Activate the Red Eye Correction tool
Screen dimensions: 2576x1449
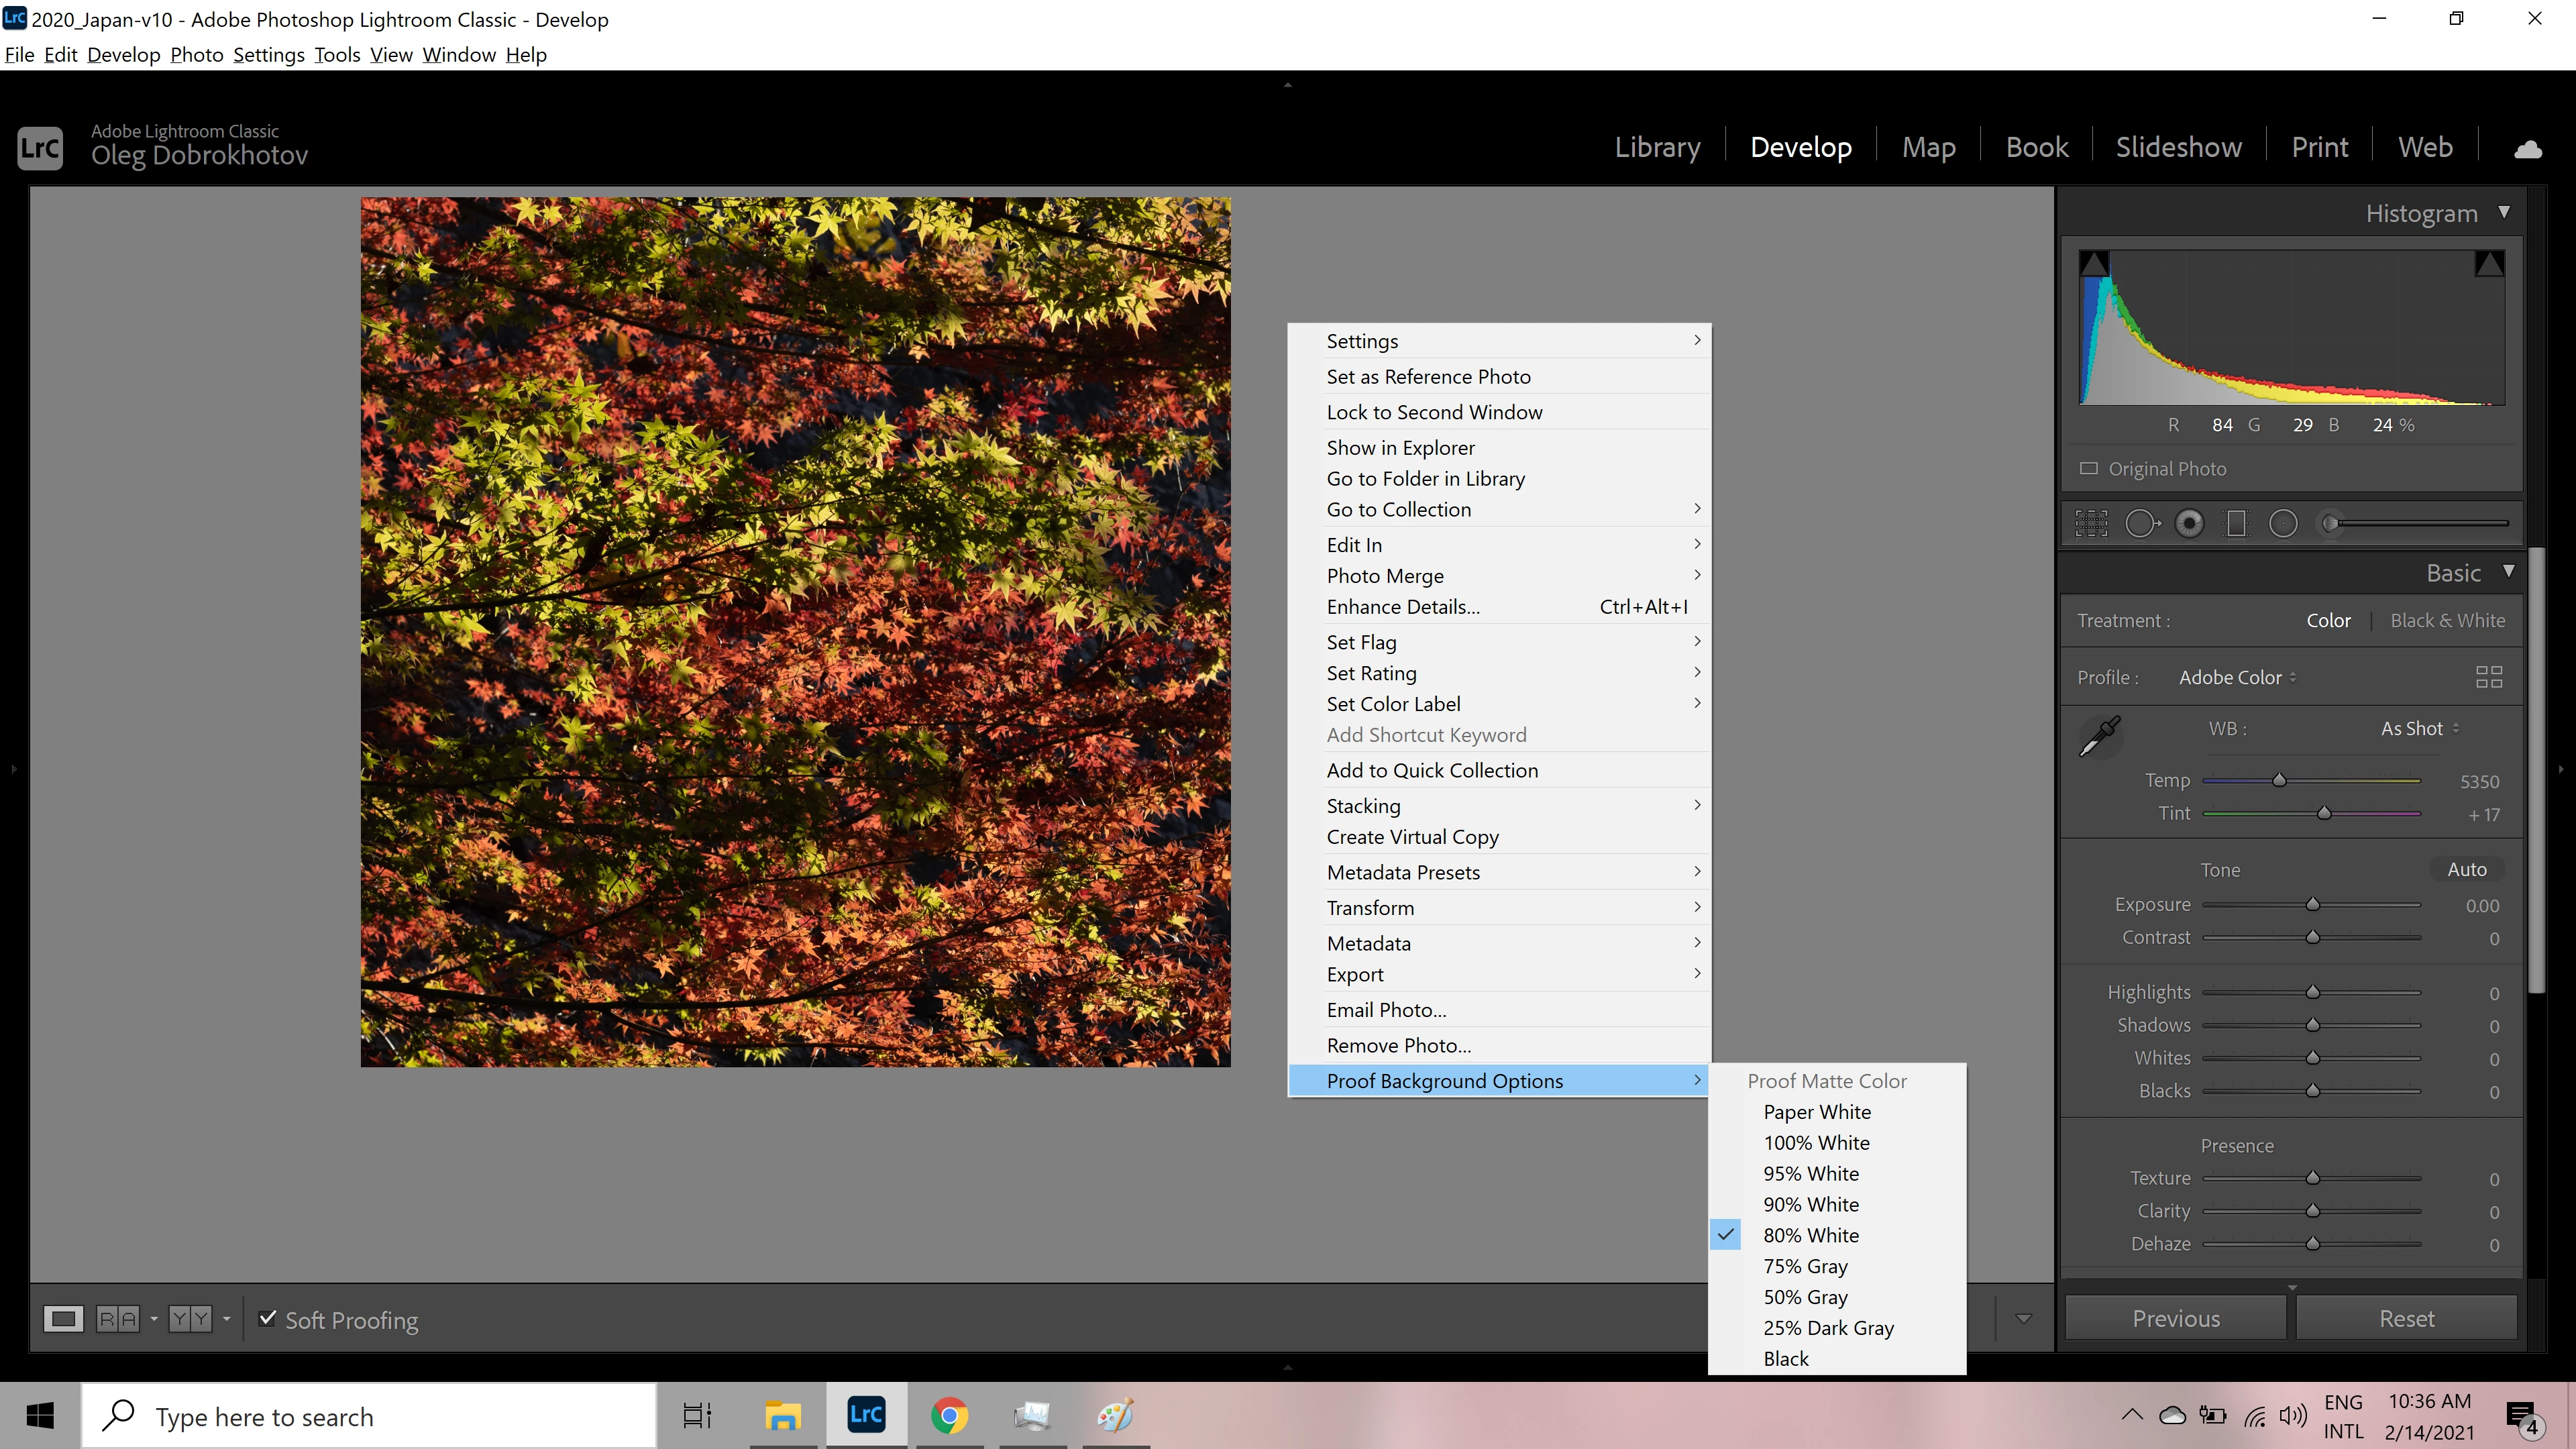(2189, 523)
